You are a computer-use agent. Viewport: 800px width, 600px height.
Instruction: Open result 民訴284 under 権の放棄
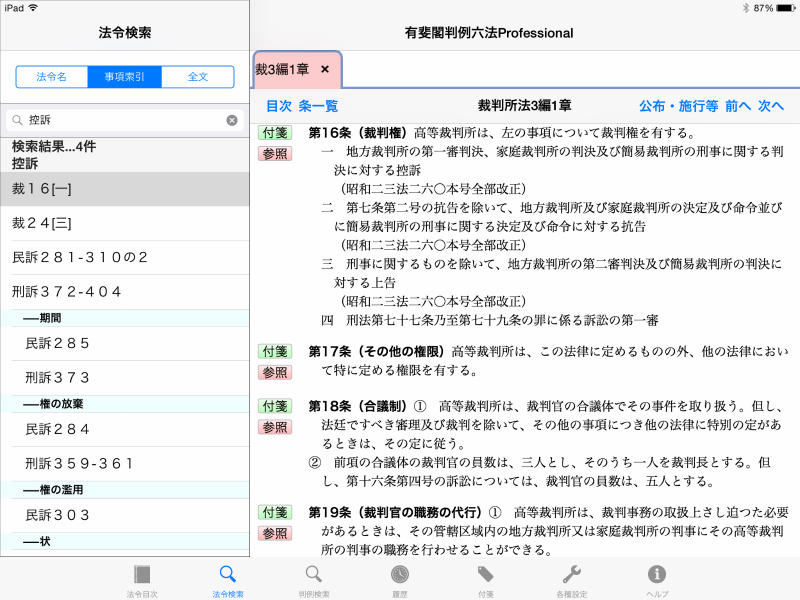124,429
